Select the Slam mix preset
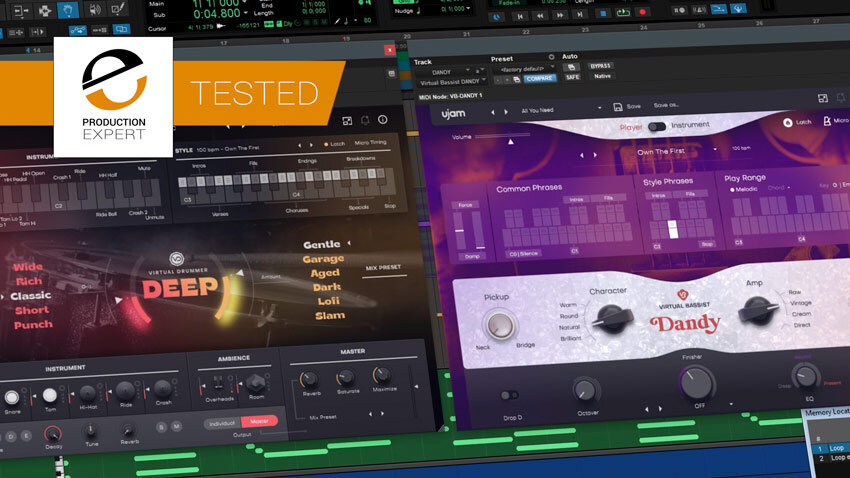This screenshot has width=850, height=478. (x=330, y=315)
